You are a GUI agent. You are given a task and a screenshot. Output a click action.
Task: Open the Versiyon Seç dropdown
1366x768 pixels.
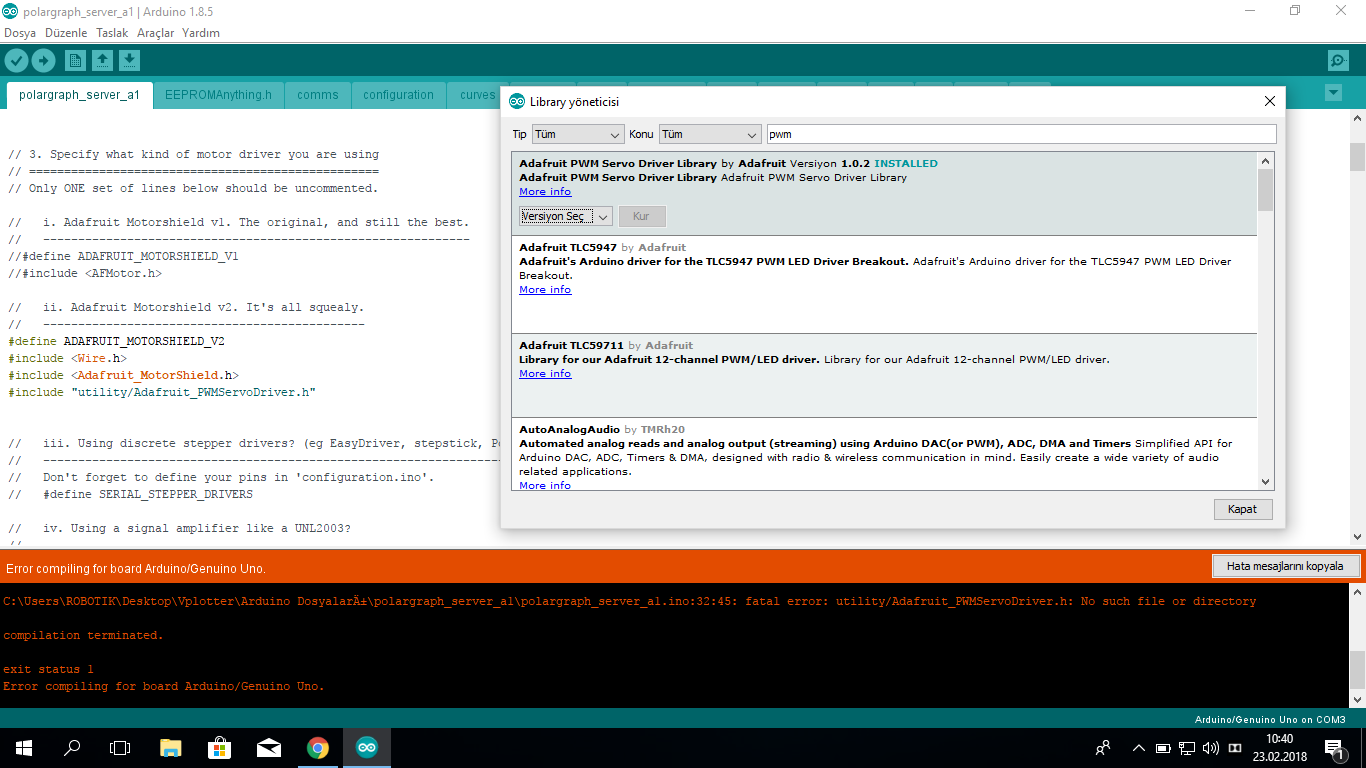[x=565, y=216]
